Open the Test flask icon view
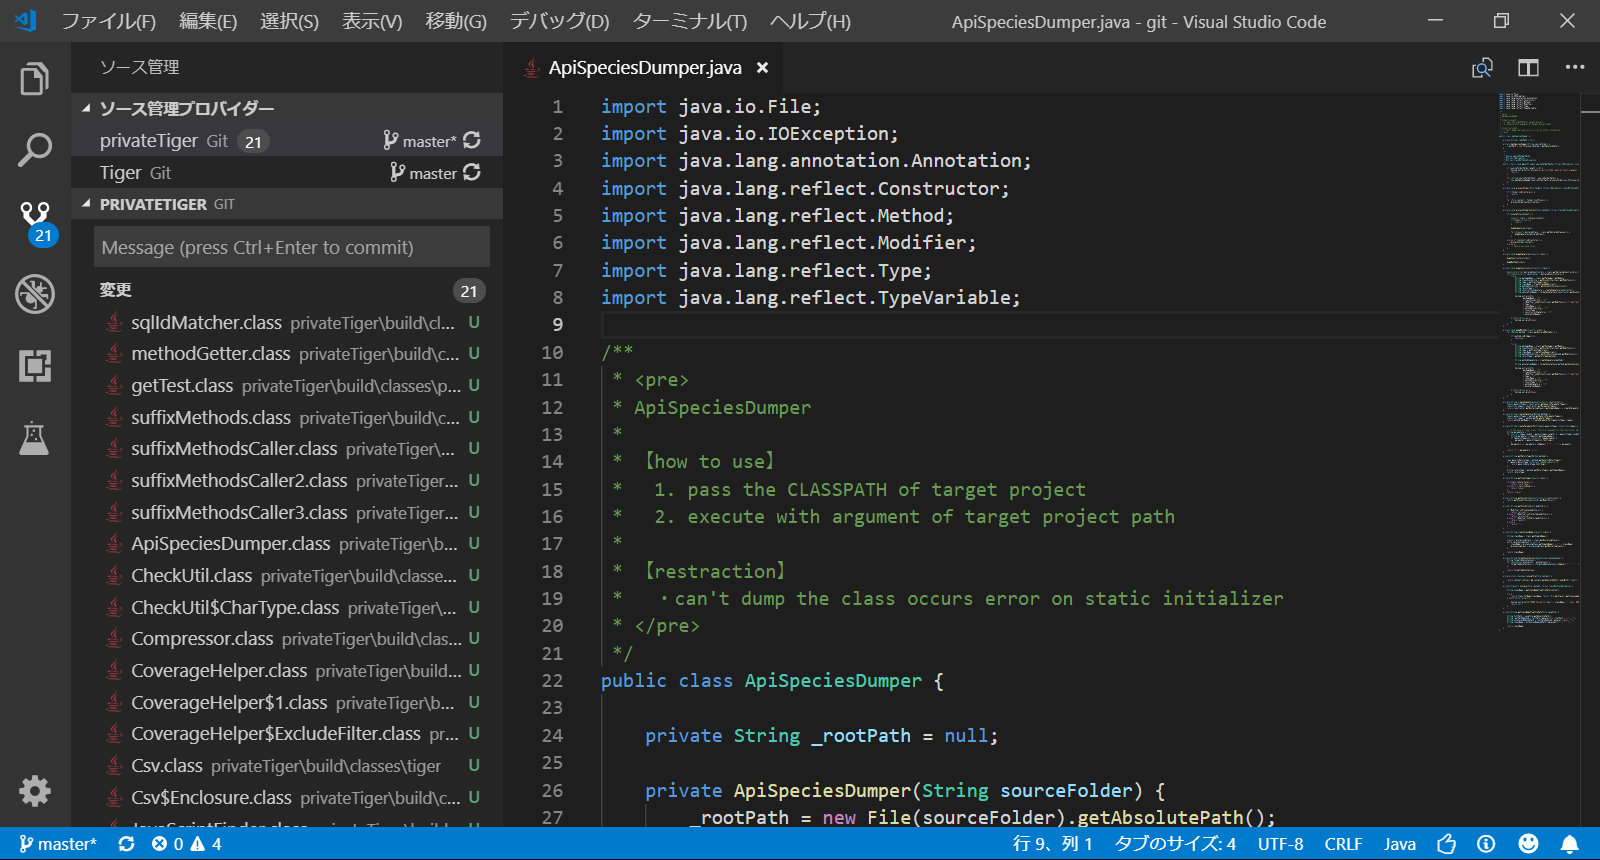Screen dimensions: 1600x860 [35, 438]
